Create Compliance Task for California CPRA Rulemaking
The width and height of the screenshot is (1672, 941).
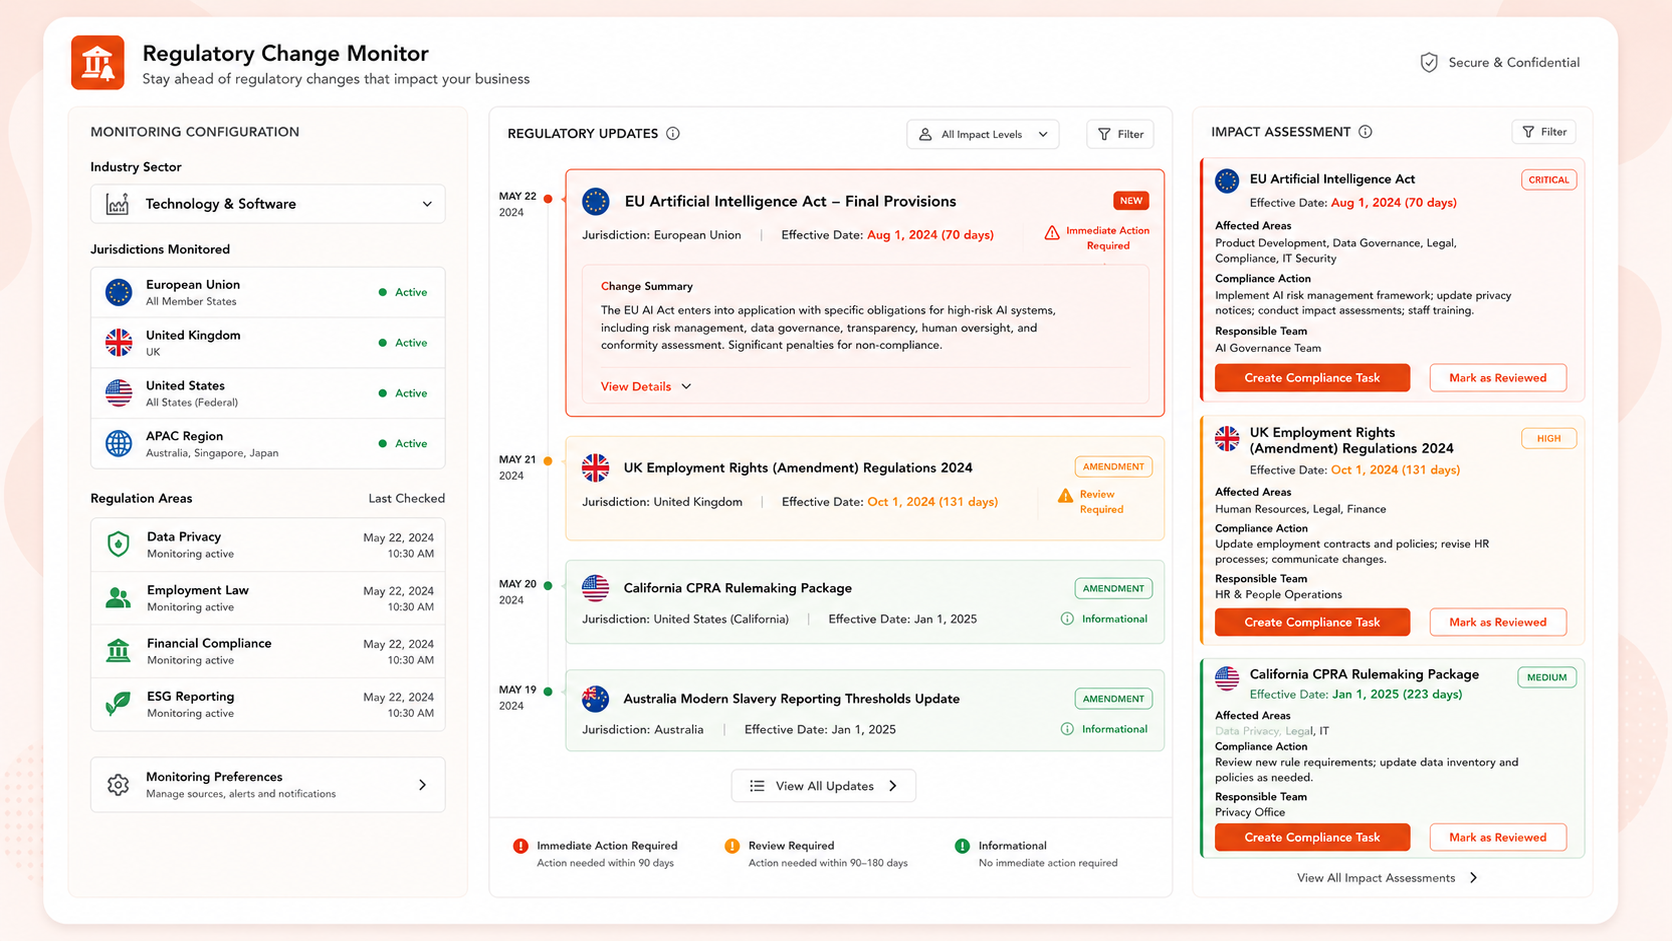(1312, 837)
